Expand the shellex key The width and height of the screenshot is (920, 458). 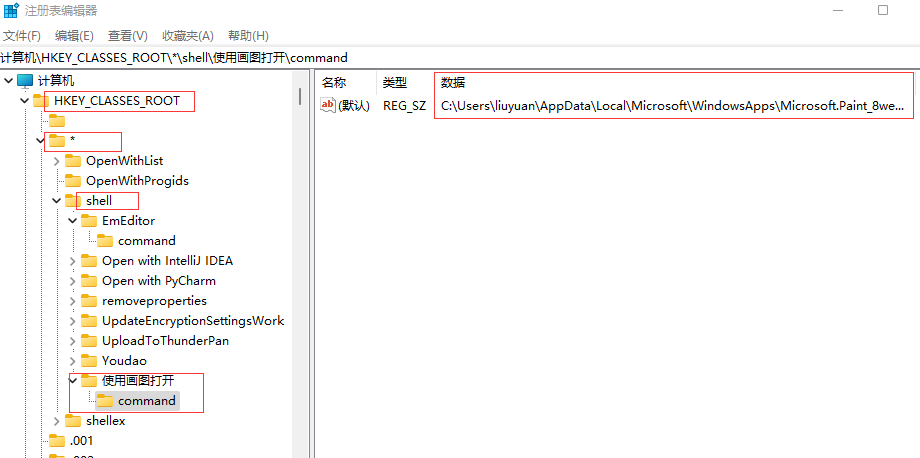[56, 420]
